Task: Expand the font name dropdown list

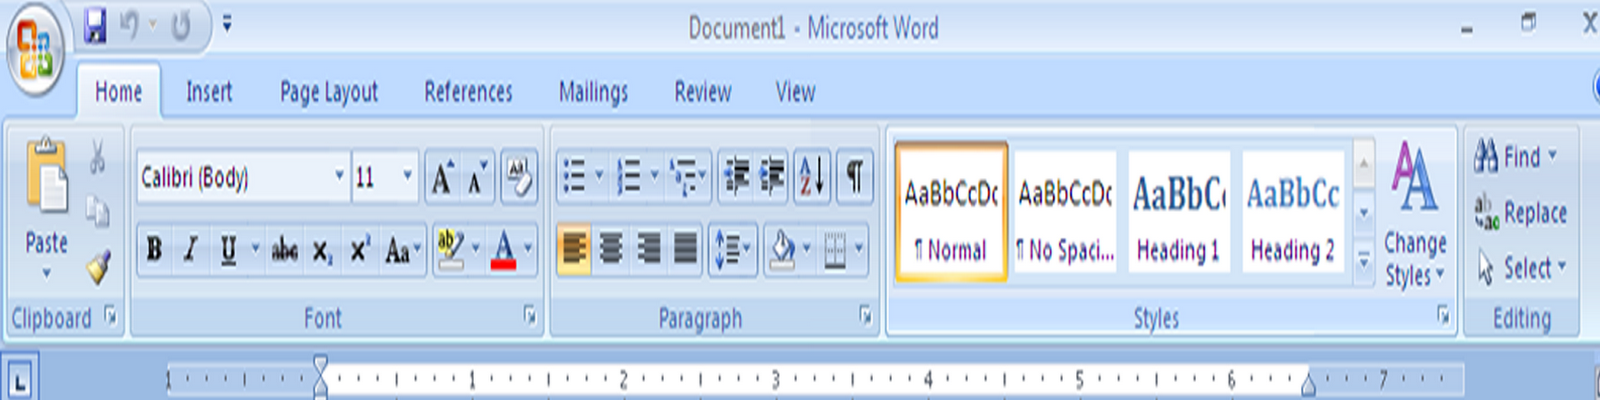Action: tap(339, 176)
